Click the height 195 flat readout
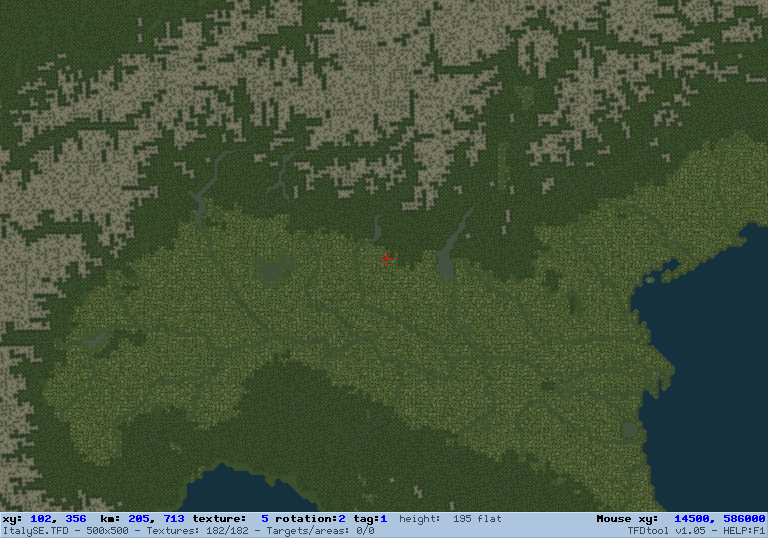Screen dimensions: 768x538 tap(450, 519)
